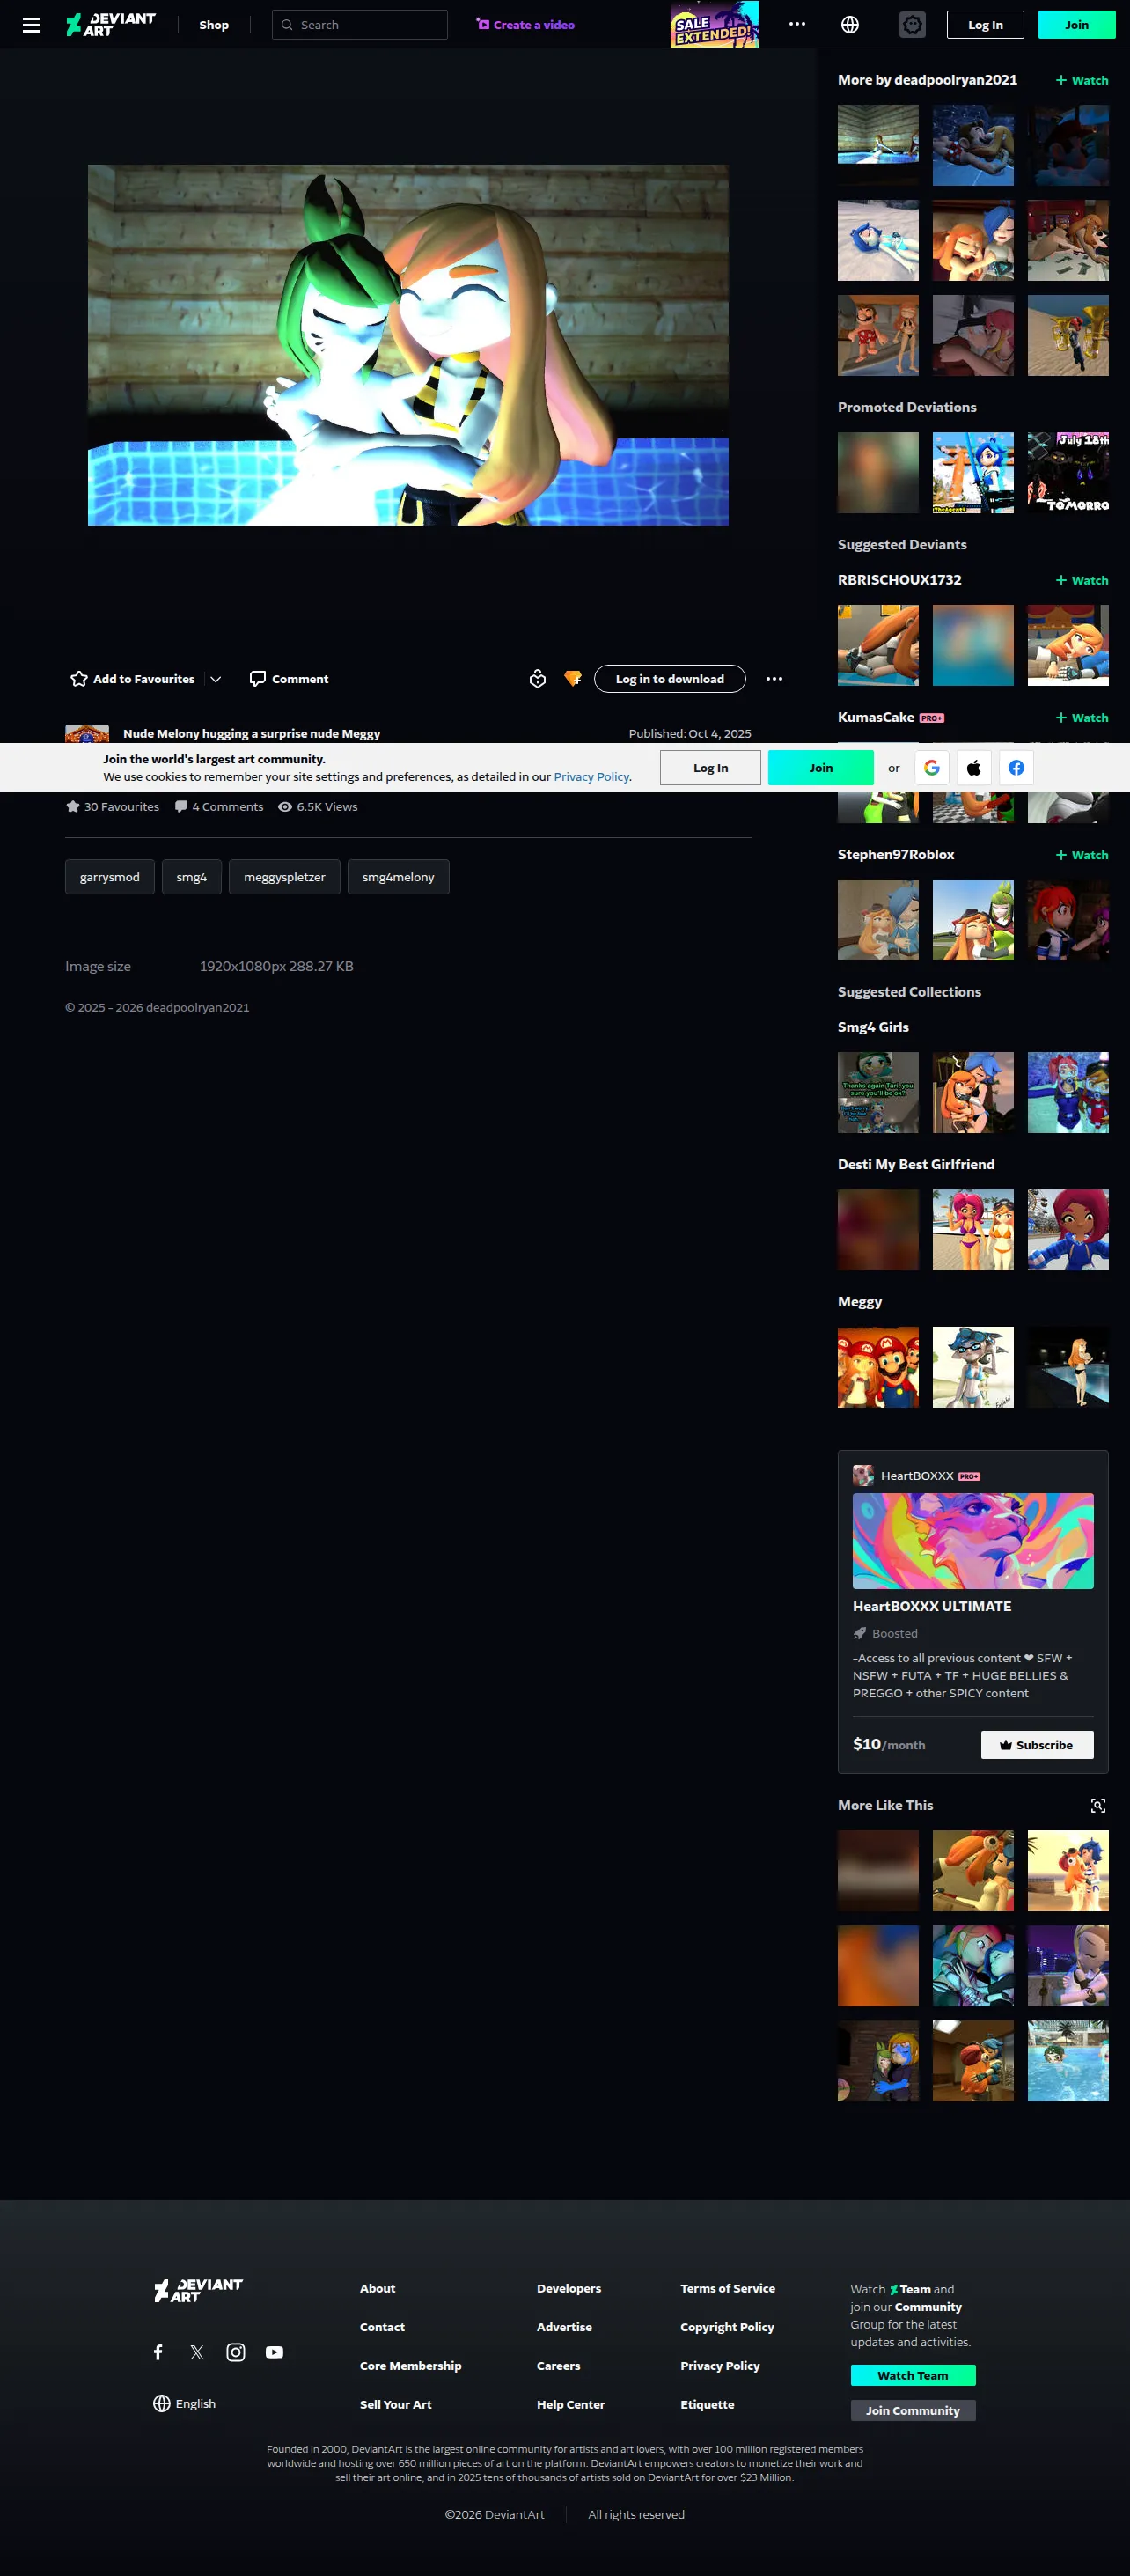Click the Join Community button

point(913,2410)
